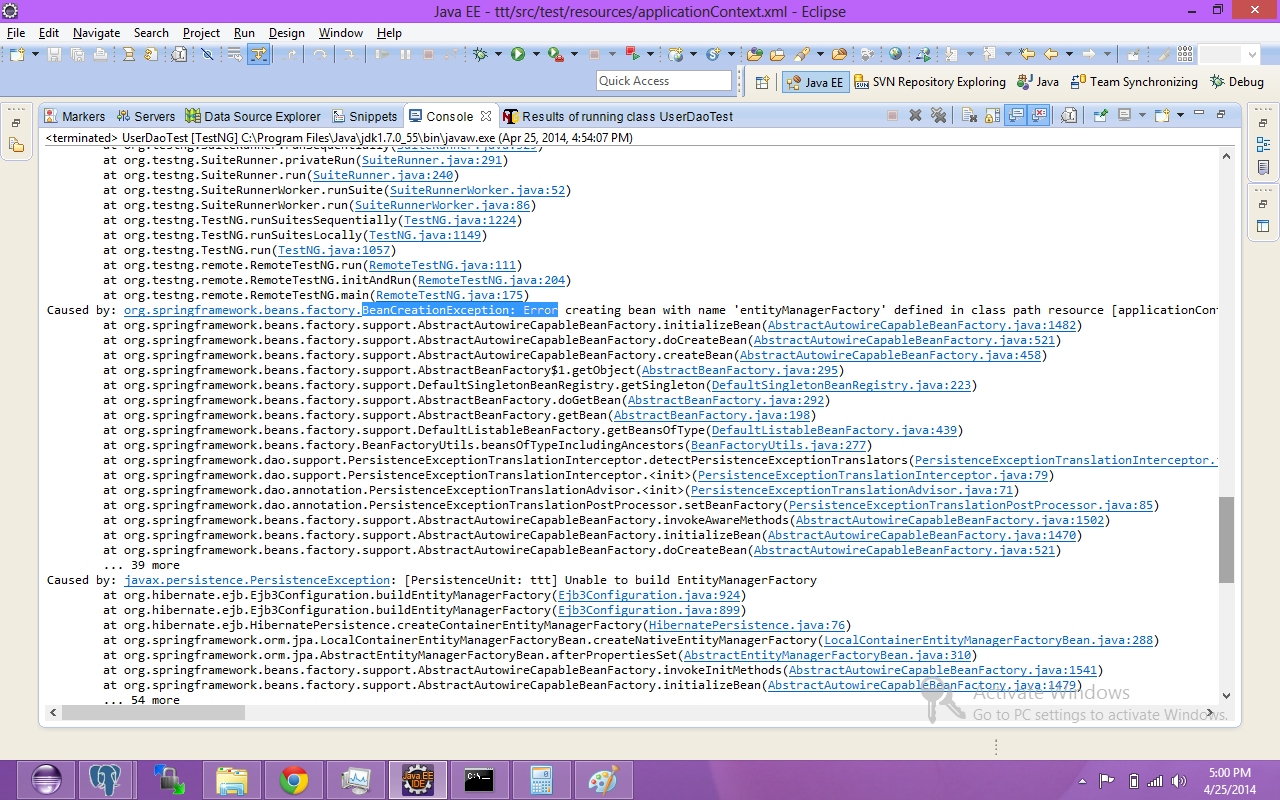Expand the Open Console dropdown arrow
The width and height of the screenshot is (1280, 800).
(x=1181, y=116)
